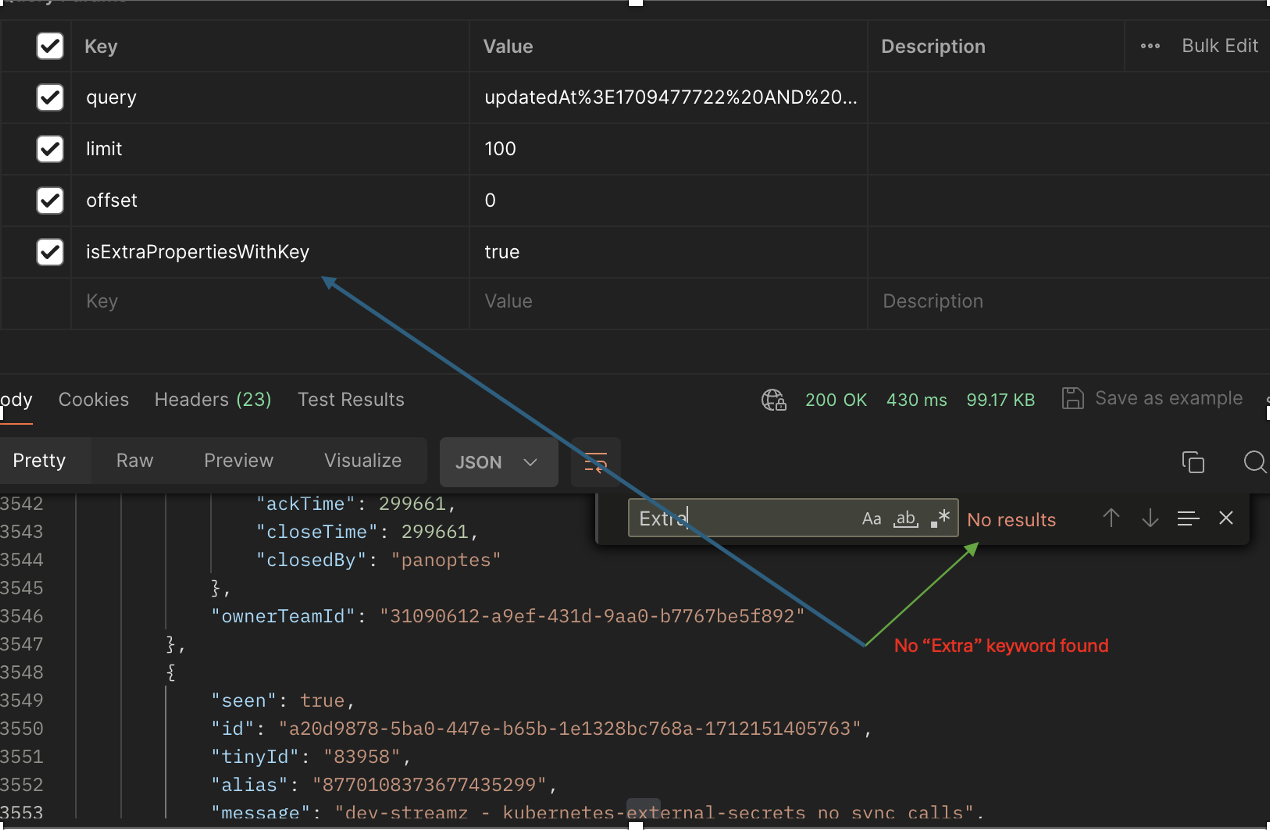The height and width of the screenshot is (830, 1270).
Task: Toggle Match Case (Aa) in find box
Action: coord(872,519)
